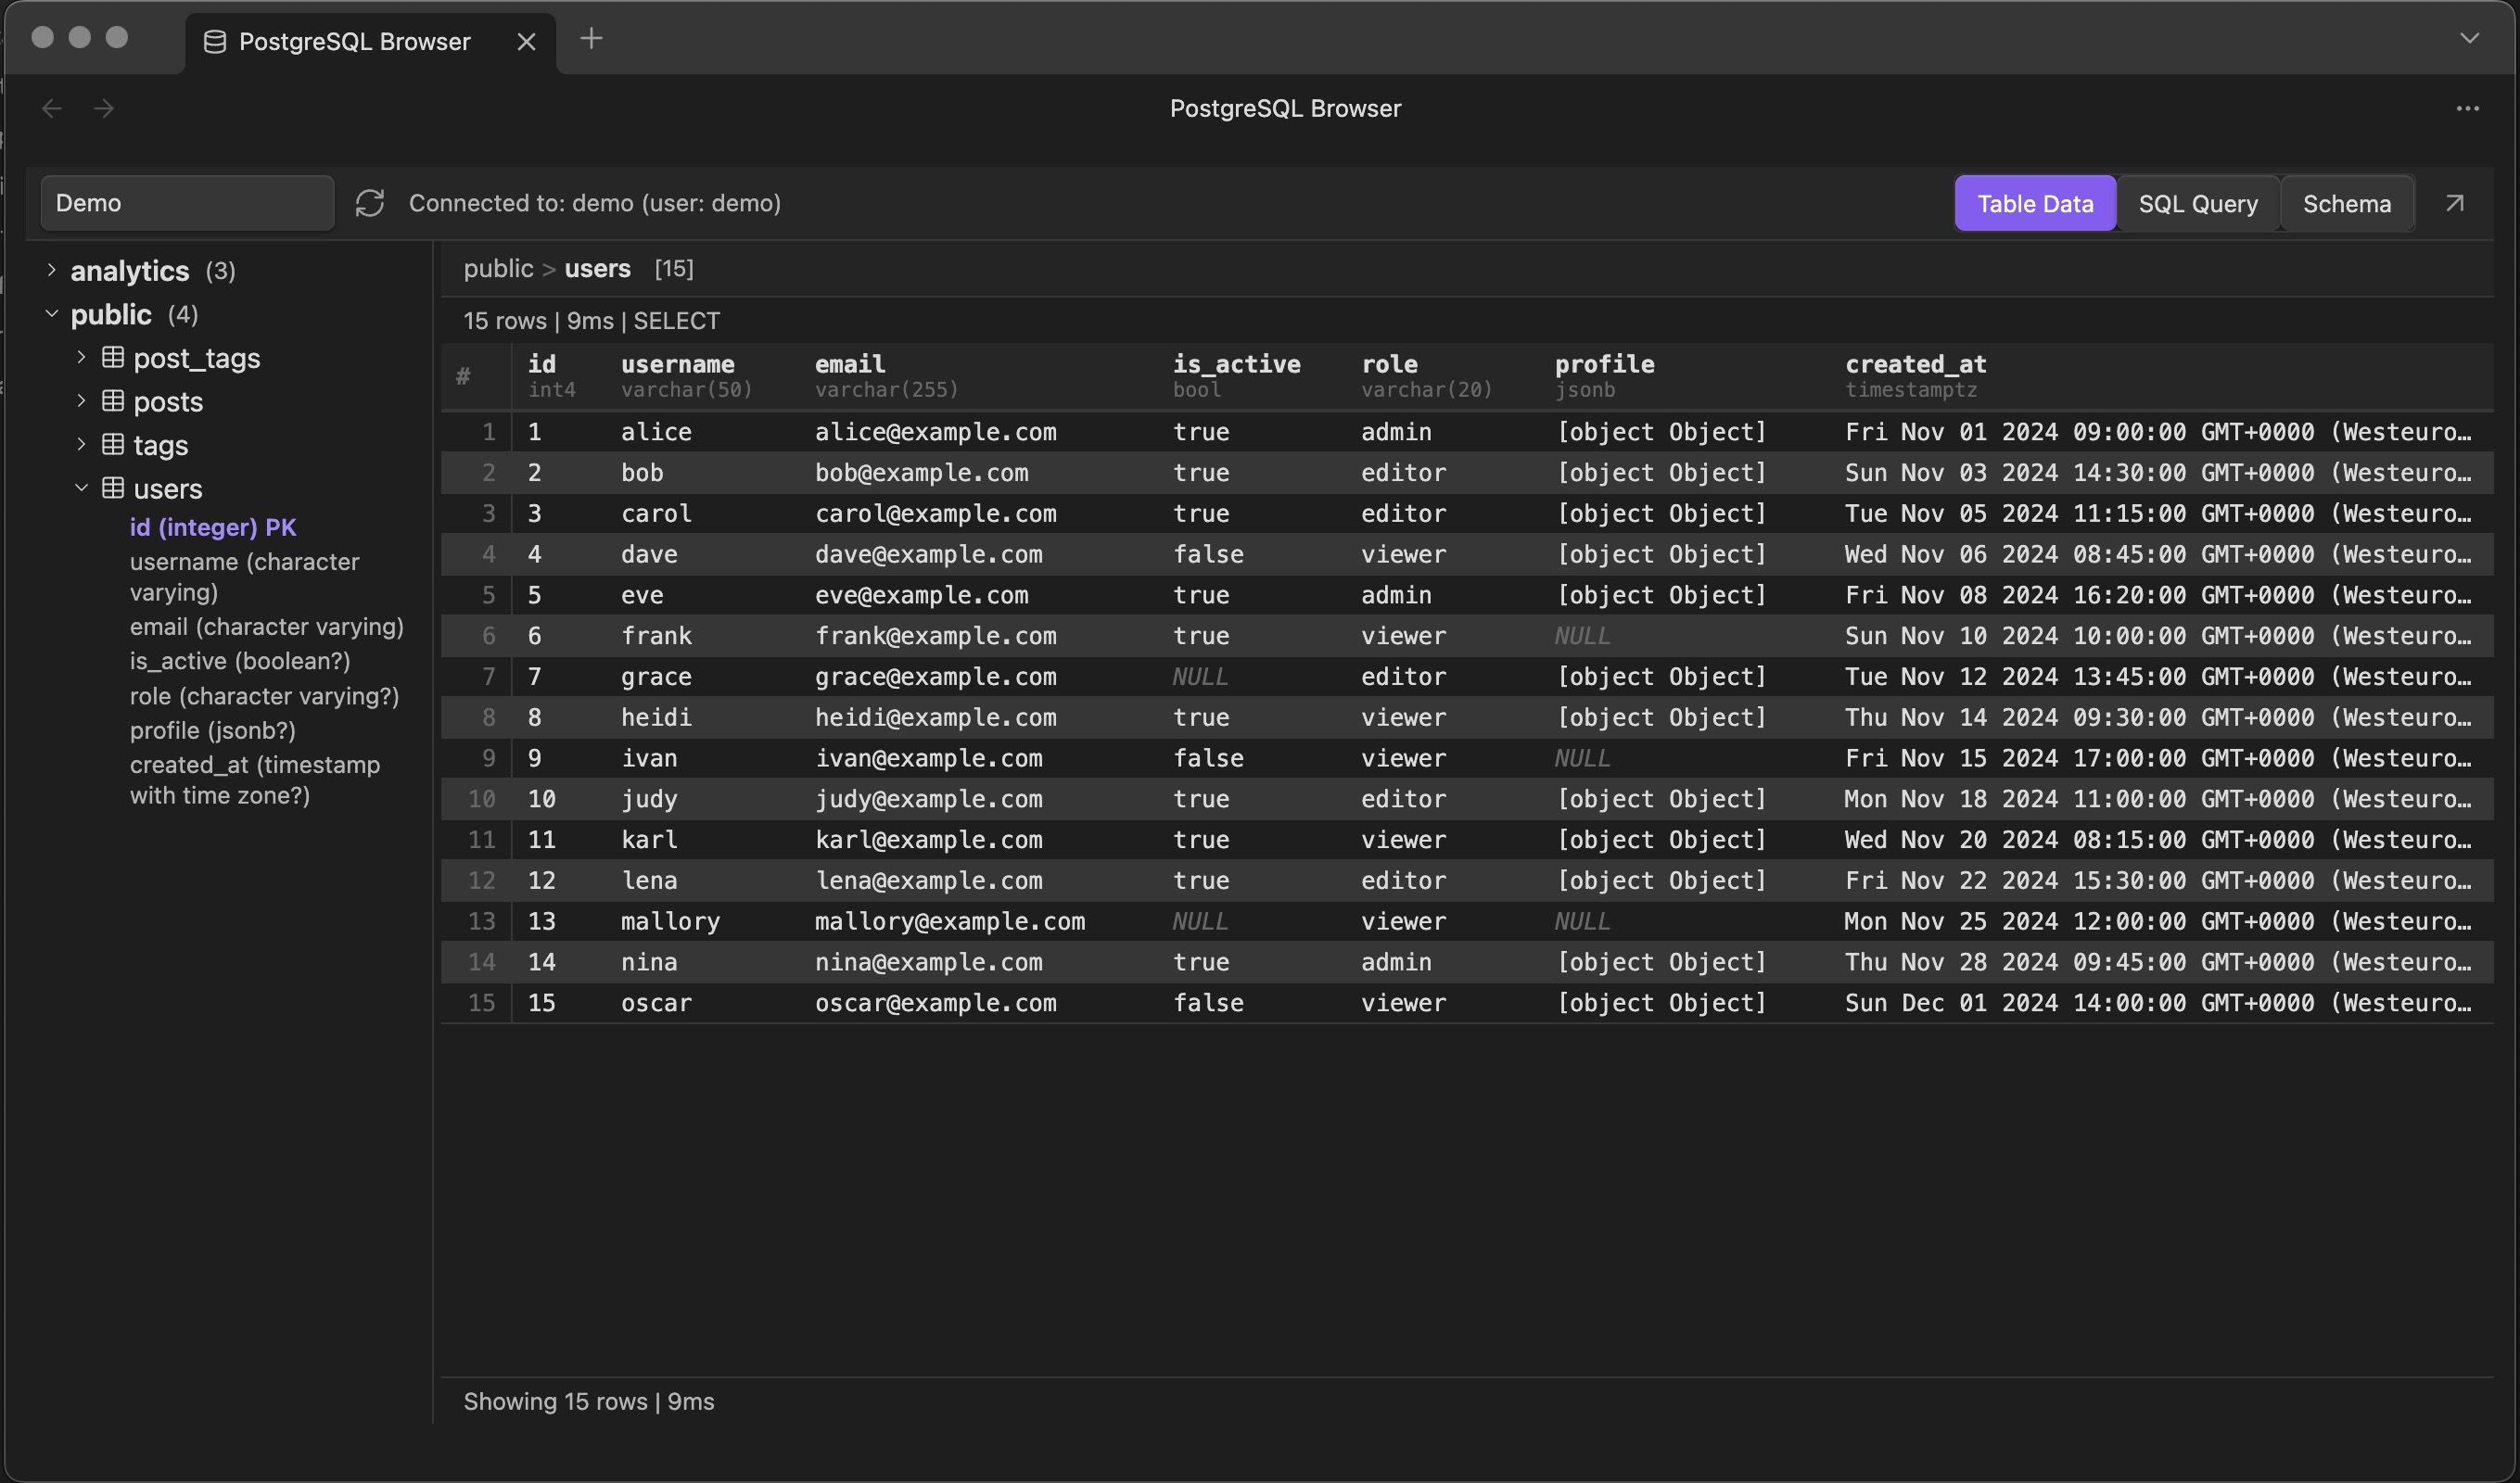Viewport: 2520px width, 1483px height.
Task: Click the posts table grid icon
Action: tap(113, 401)
